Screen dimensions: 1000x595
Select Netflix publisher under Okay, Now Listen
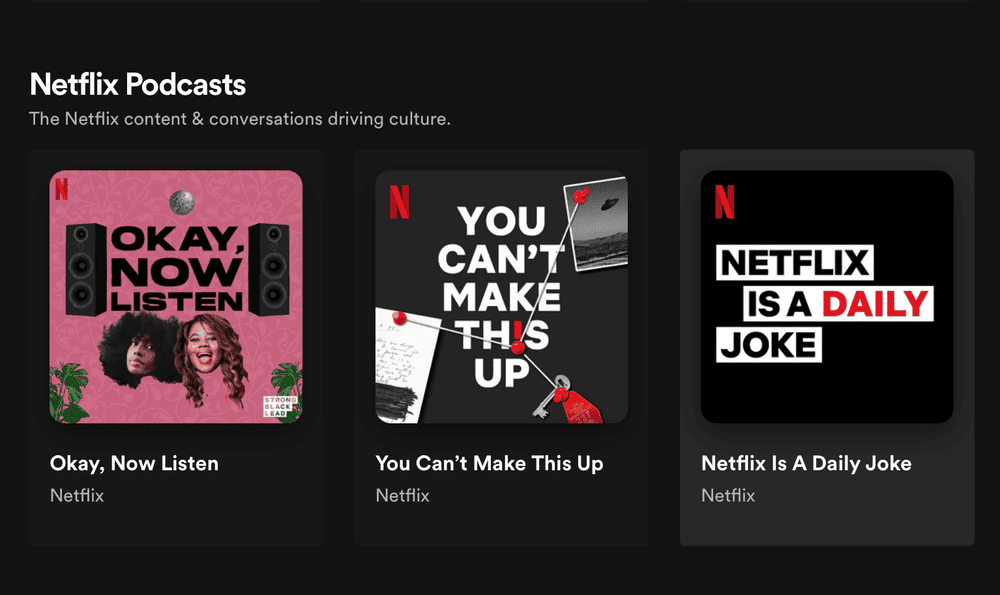click(77, 496)
